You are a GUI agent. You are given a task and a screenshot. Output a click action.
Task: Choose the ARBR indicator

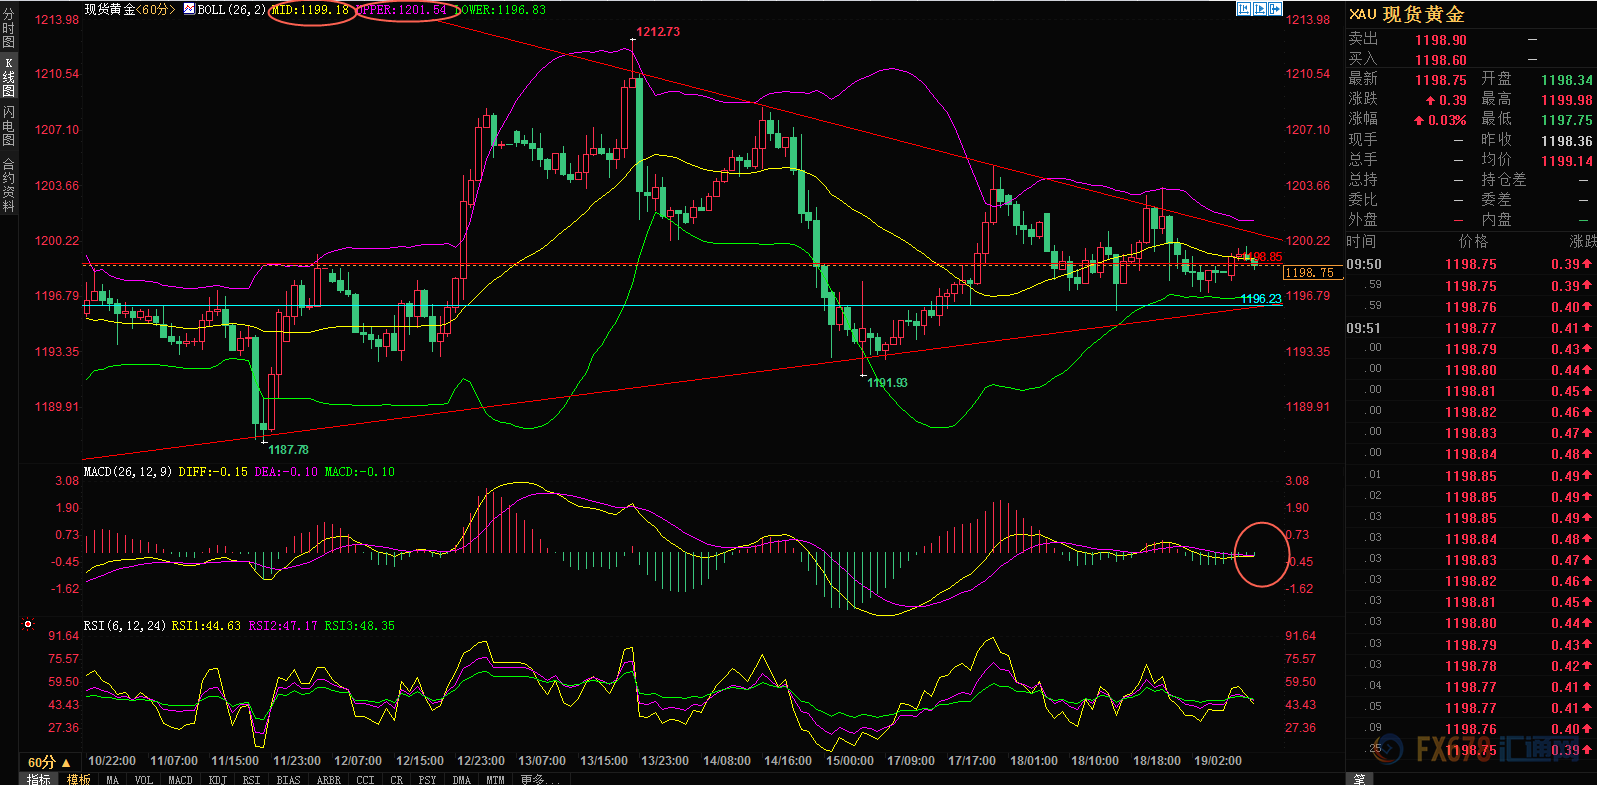click(328, 780)
